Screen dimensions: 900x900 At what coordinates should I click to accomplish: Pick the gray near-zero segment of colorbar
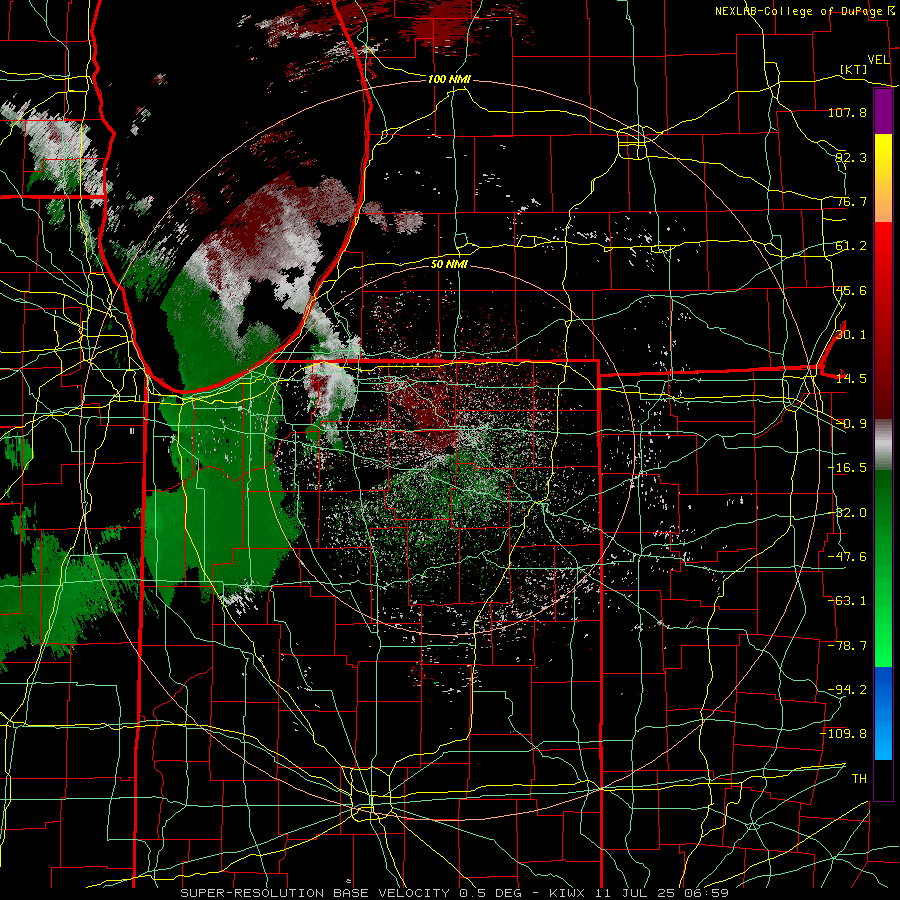coord(883,445)
